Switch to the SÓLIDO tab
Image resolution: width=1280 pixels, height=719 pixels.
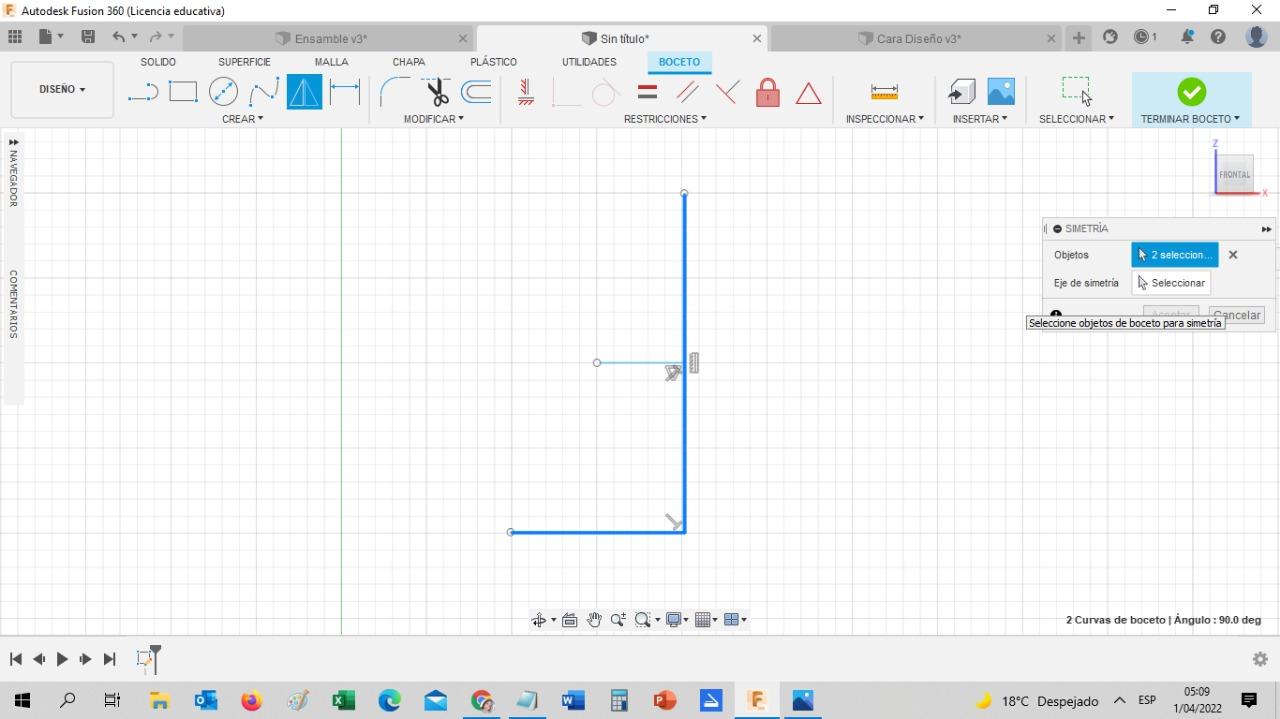click(x=158, y=62)
